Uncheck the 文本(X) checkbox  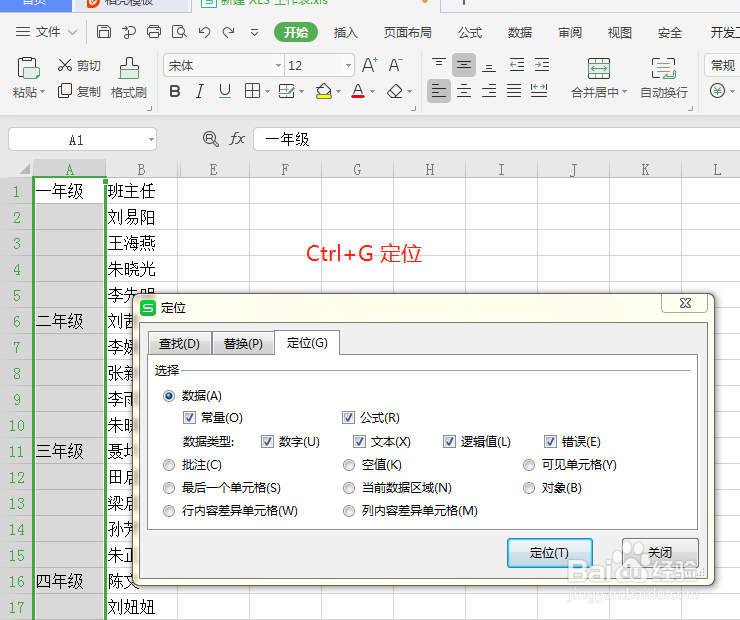point(359,442)
